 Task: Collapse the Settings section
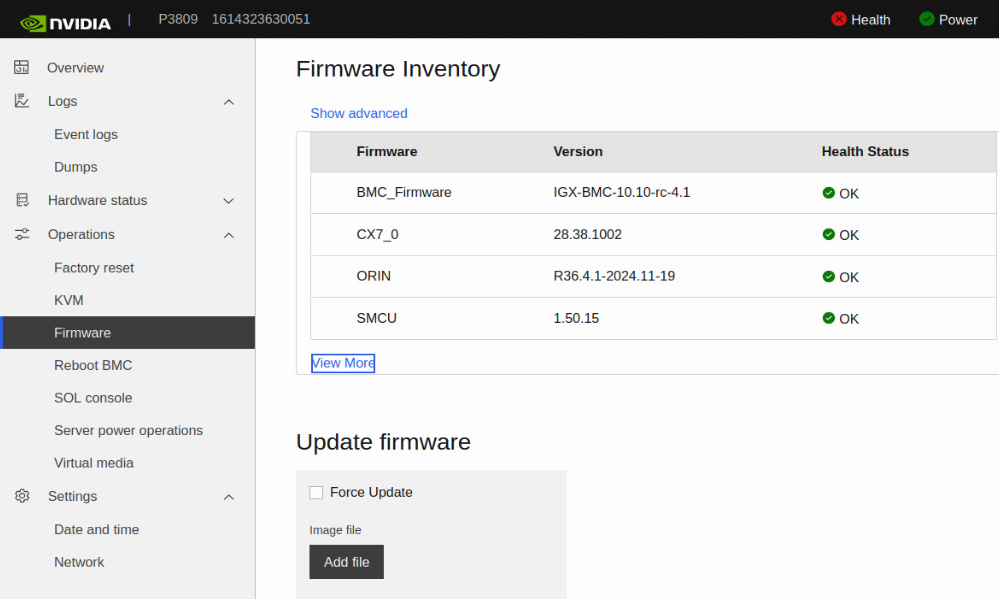click(228, 496)
